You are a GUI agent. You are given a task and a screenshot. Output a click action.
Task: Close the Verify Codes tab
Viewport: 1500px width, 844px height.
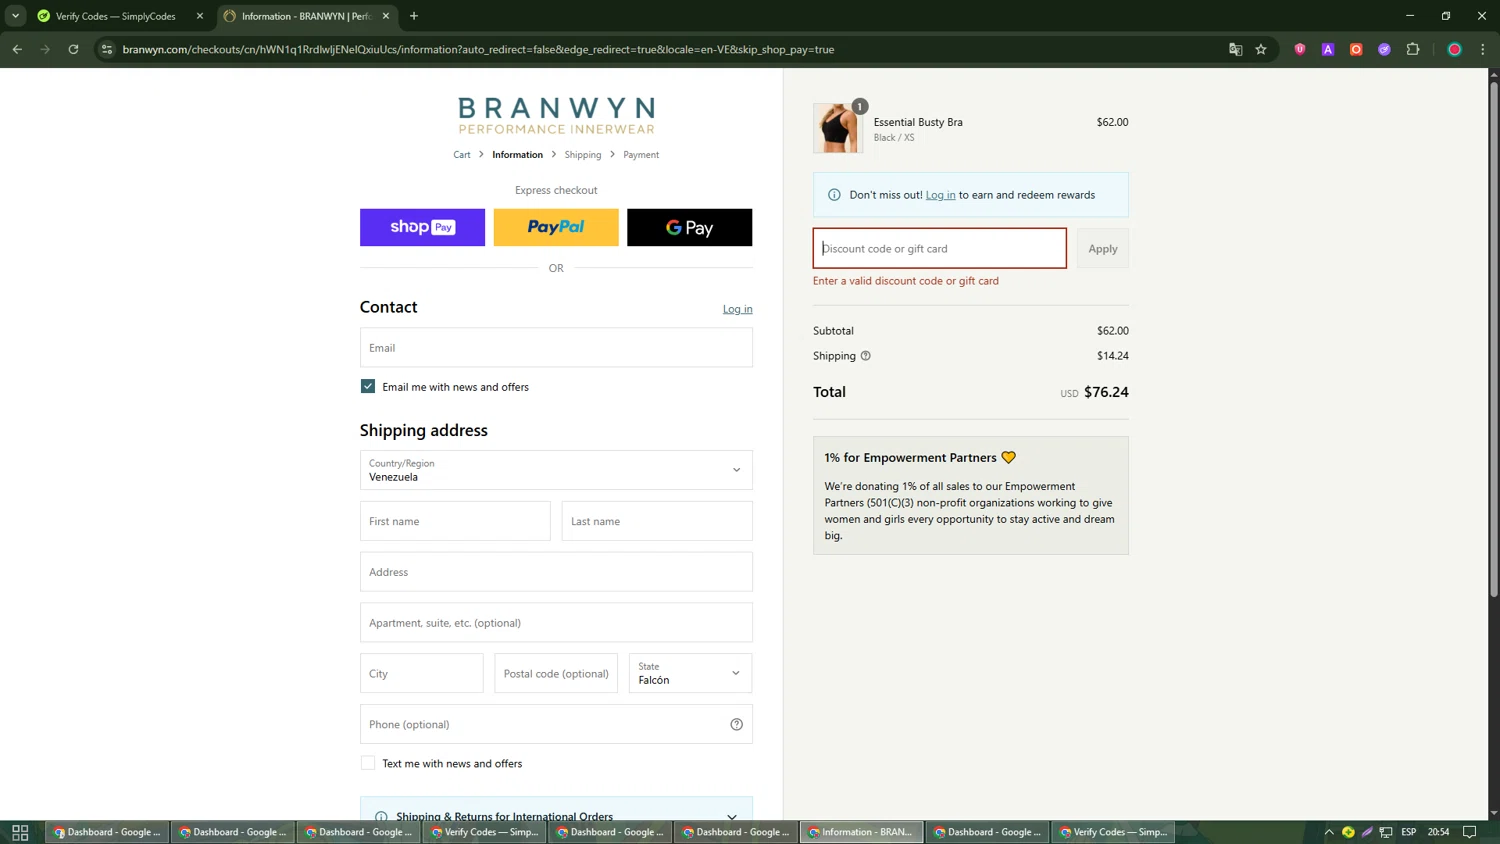[x=199, y=16]
